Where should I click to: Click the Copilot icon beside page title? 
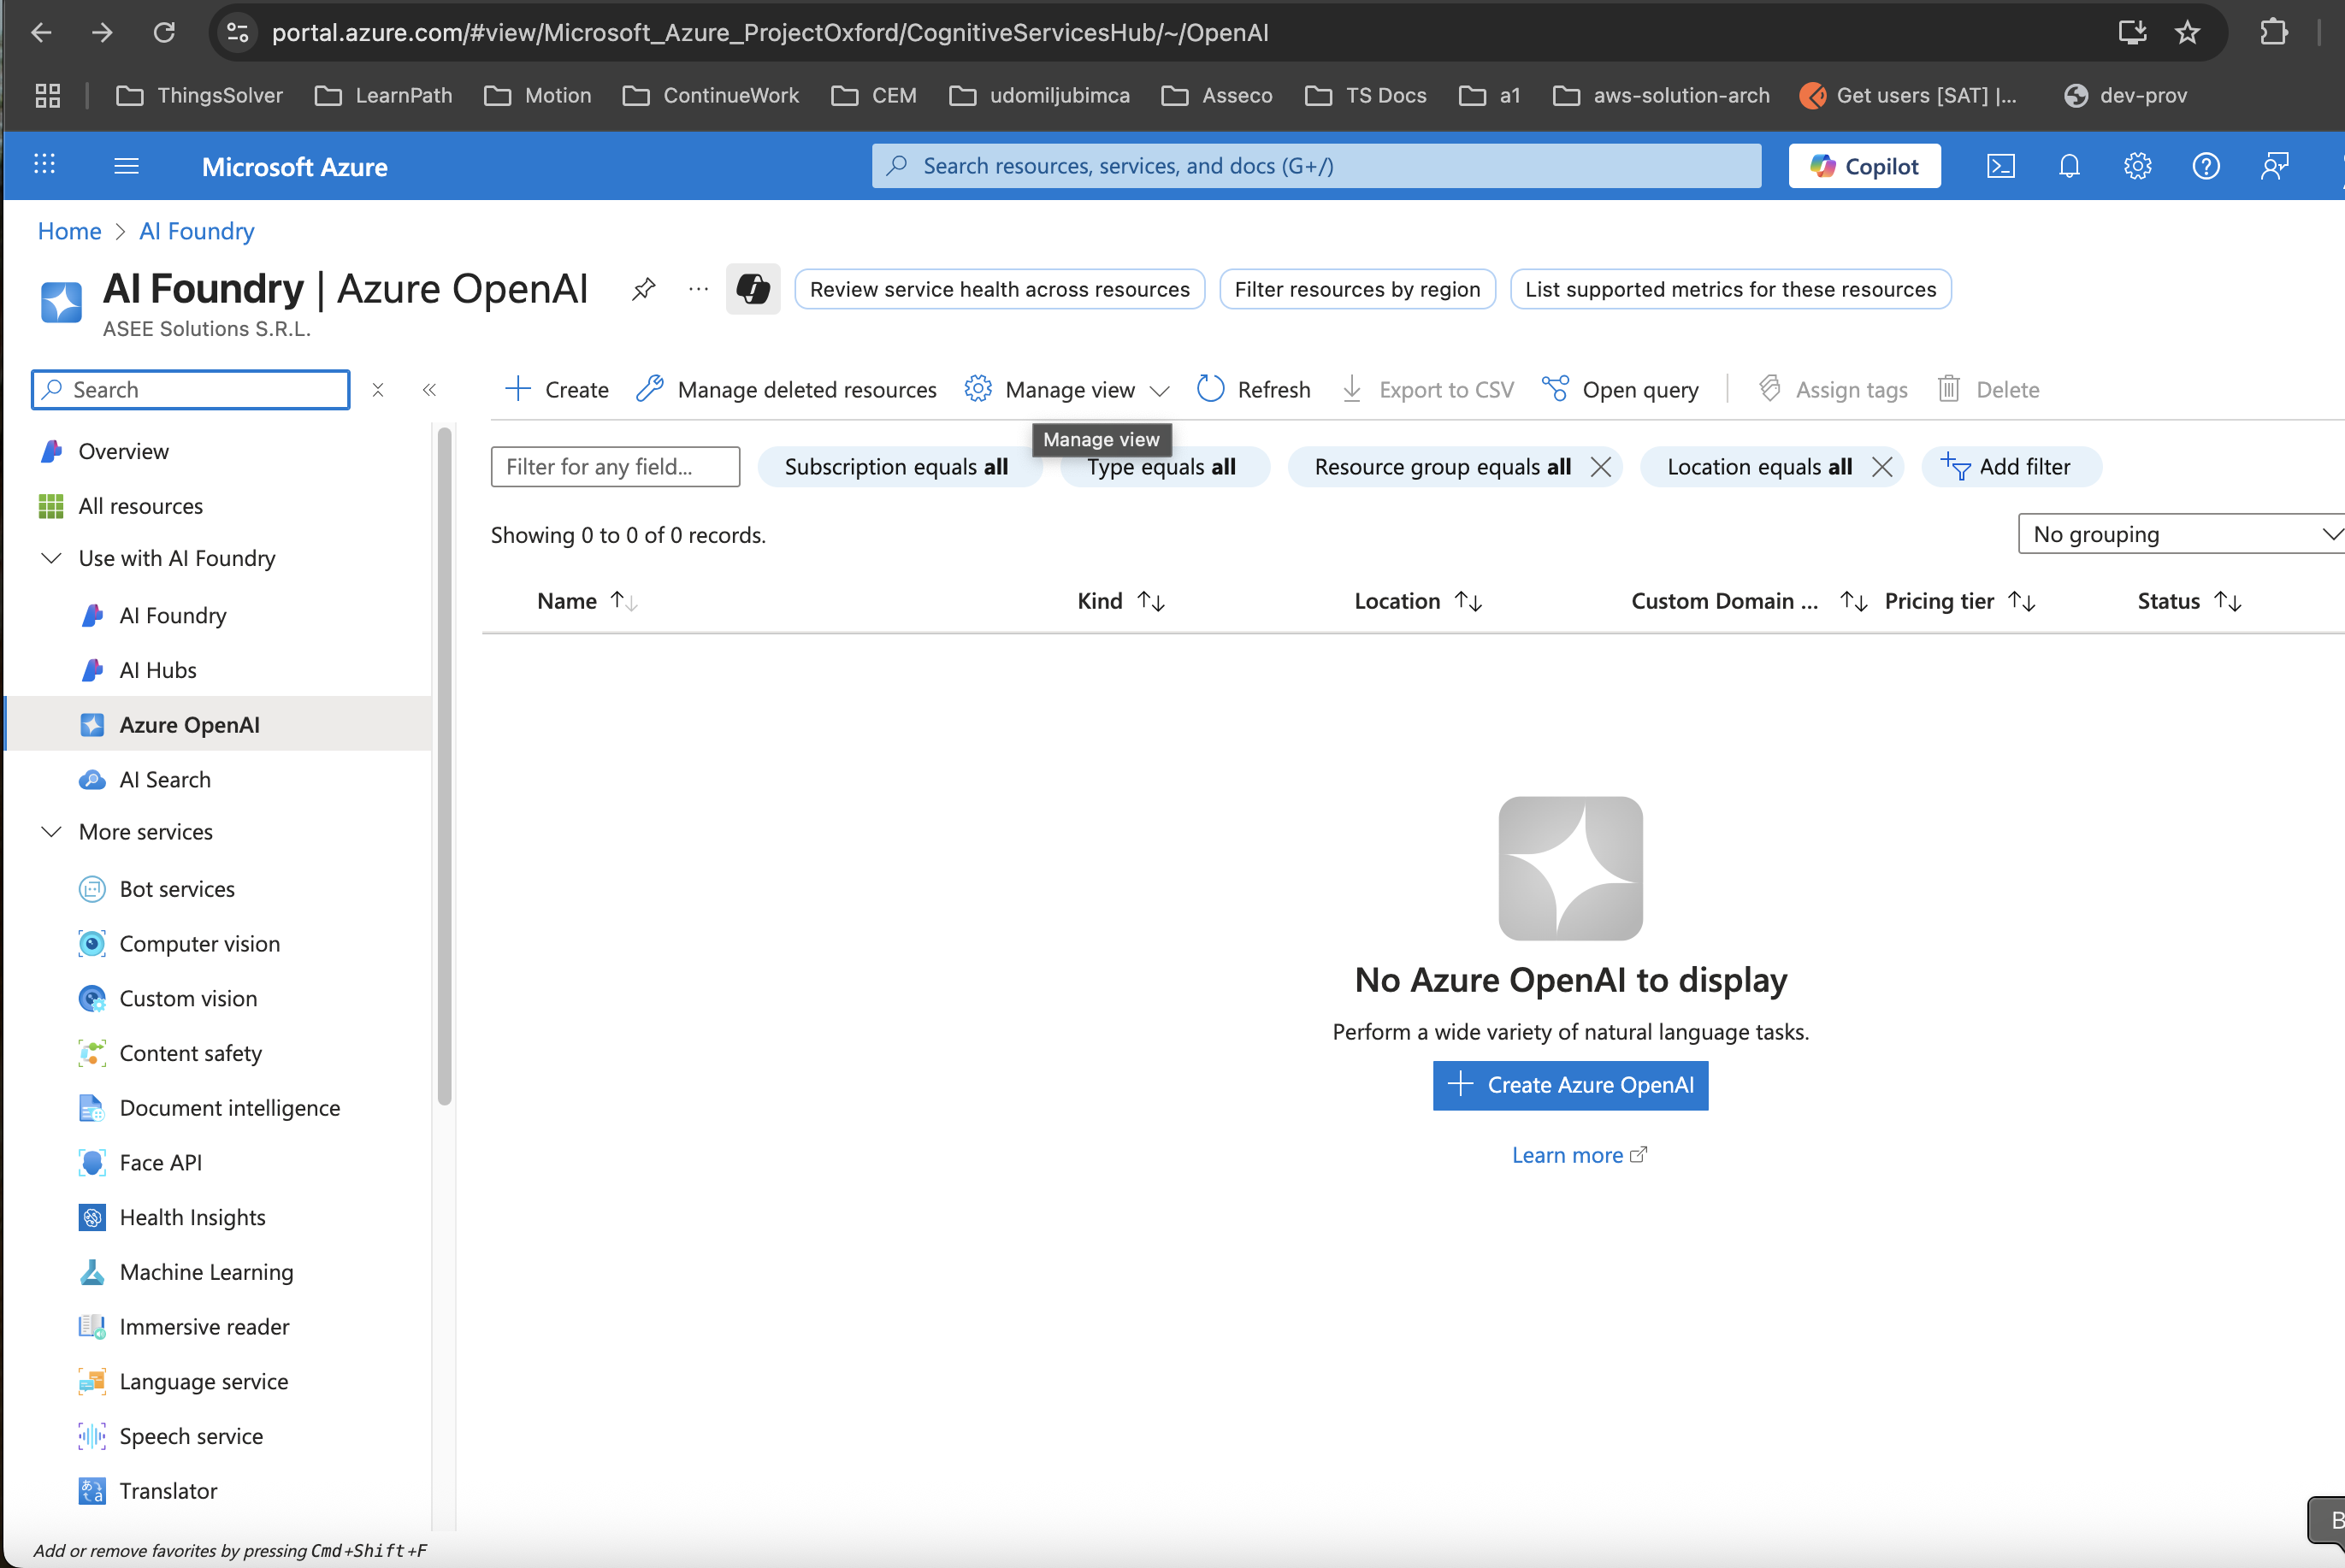pos(753,289)
